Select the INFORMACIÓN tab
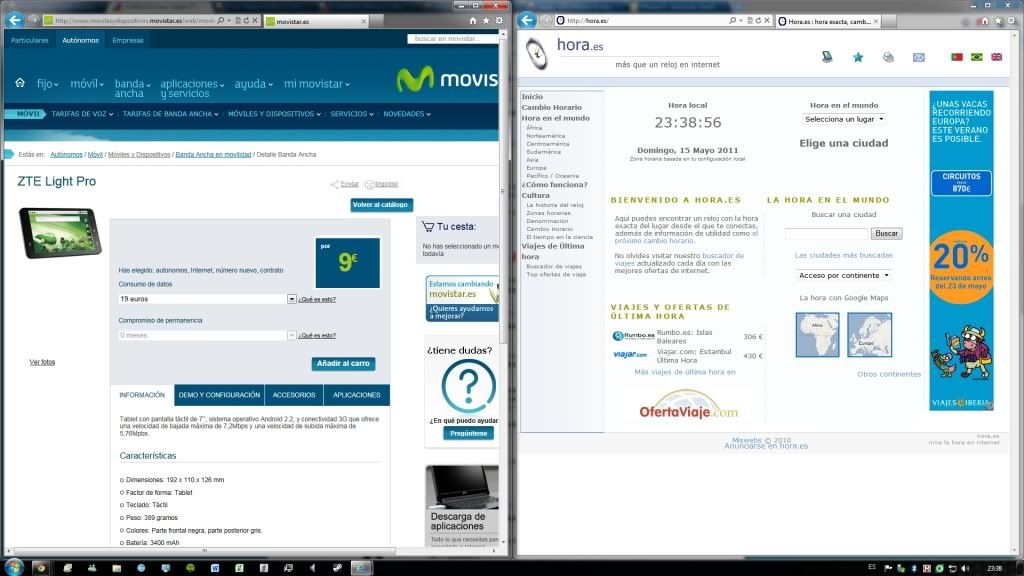The image size is (1024, 576). point(142,394)
